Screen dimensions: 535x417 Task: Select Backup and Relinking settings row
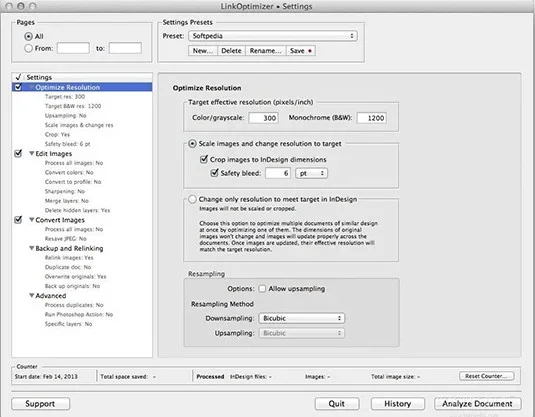pos(82,248)
